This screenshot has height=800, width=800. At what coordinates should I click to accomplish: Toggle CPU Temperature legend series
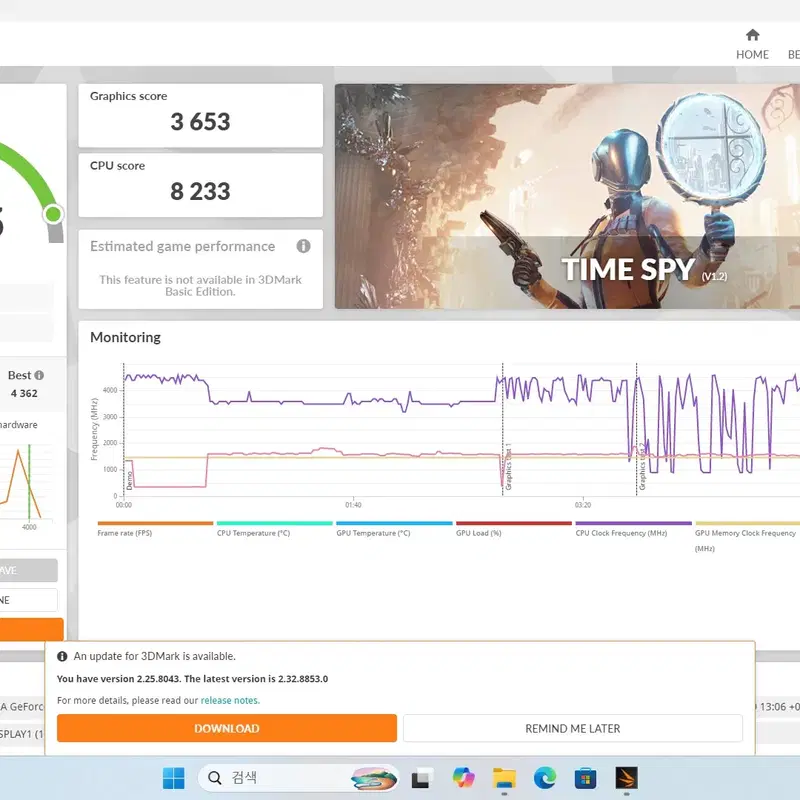(x=274, y=529)
